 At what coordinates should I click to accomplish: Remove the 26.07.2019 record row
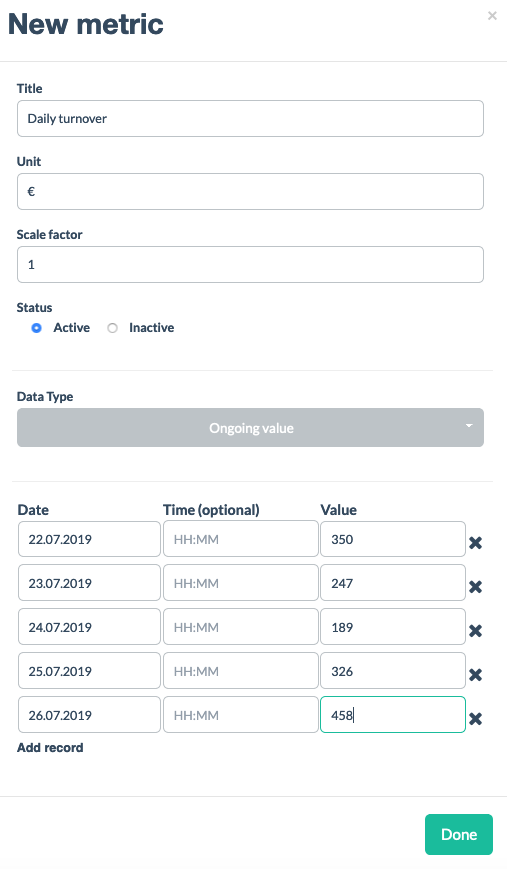click(475, 719)
